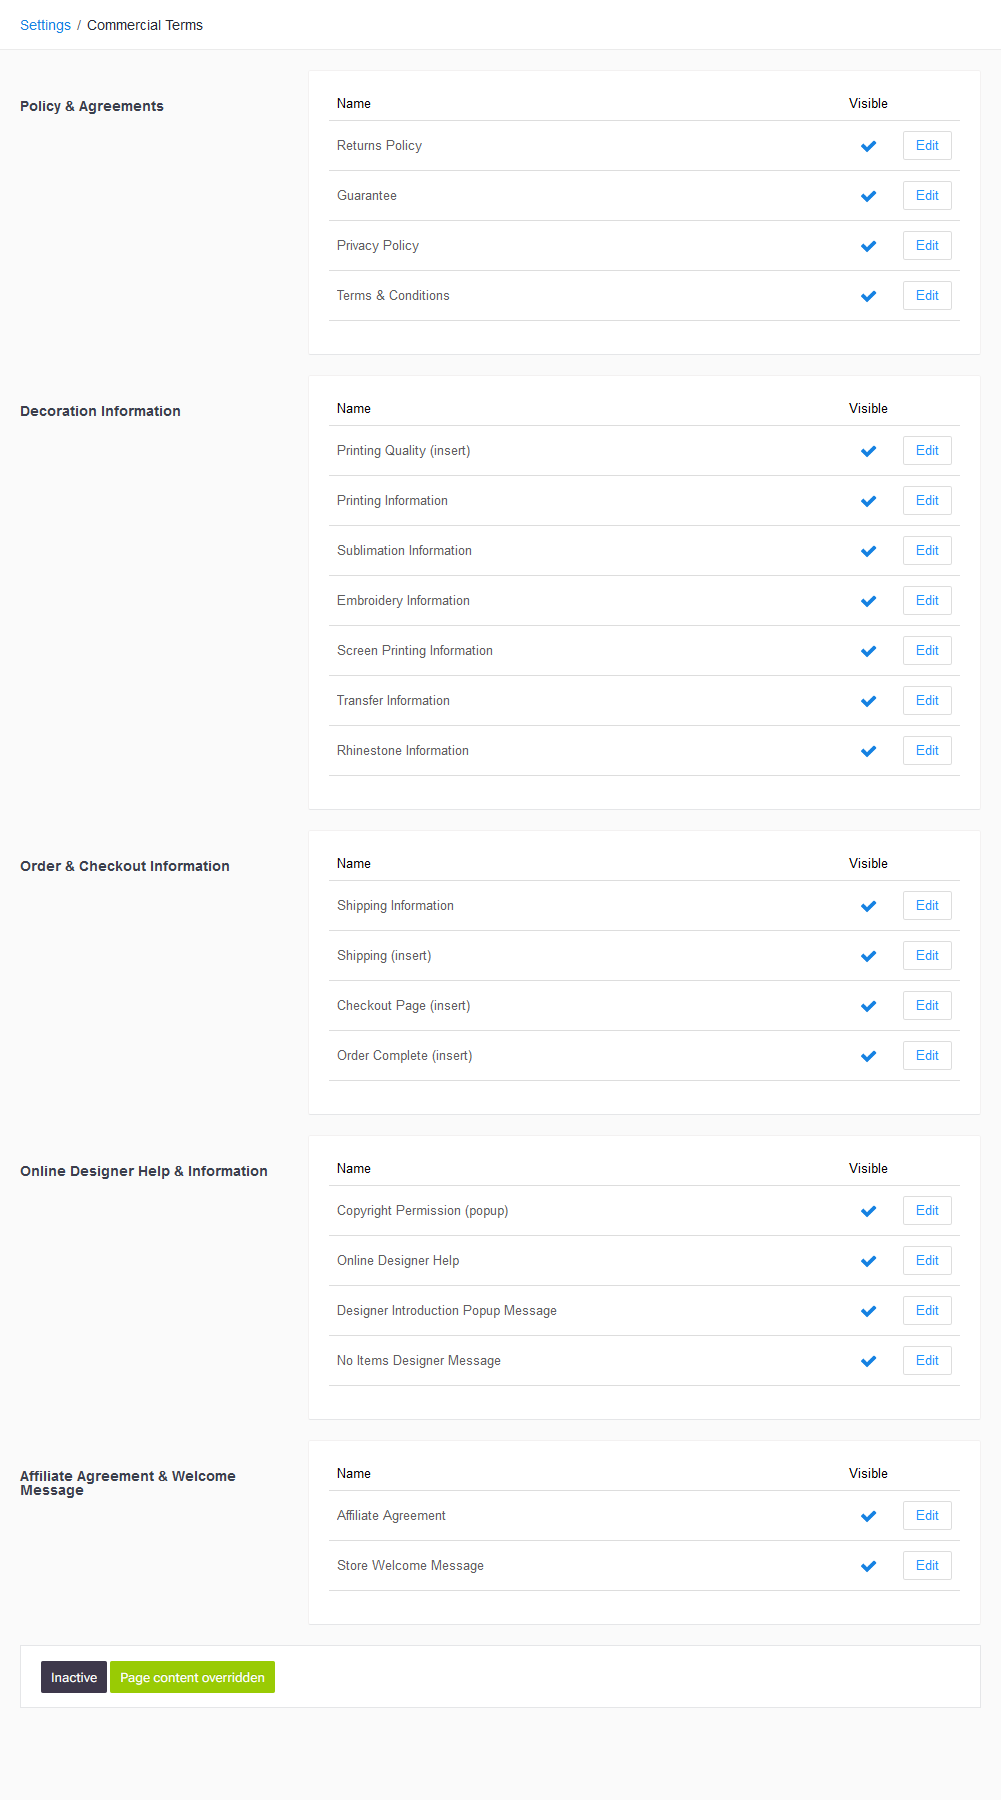Go to Settings breadcrumb link
Screen dimensions: 1001x1800
(45, 25)
